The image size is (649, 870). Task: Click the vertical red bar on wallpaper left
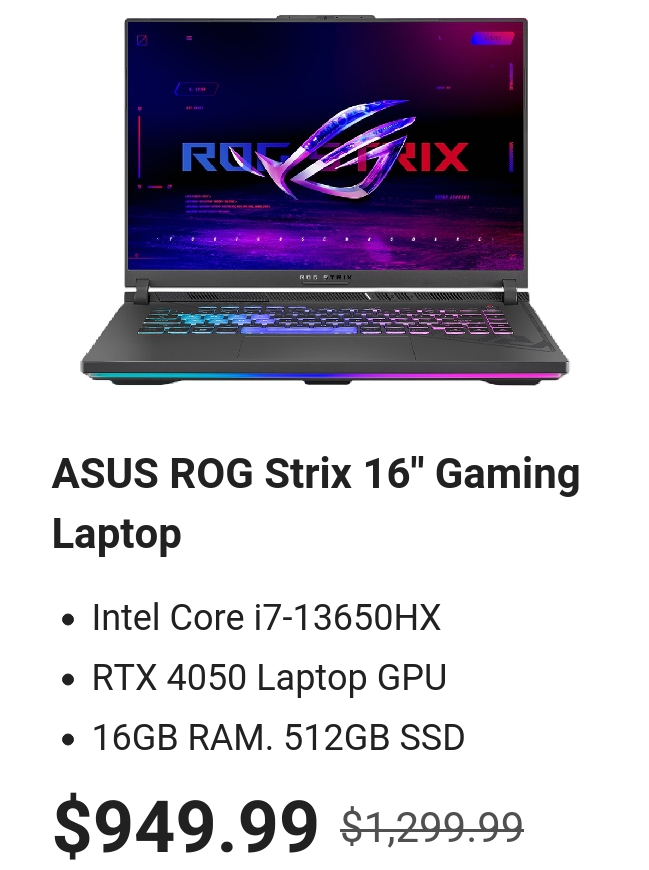pos(139,143)
